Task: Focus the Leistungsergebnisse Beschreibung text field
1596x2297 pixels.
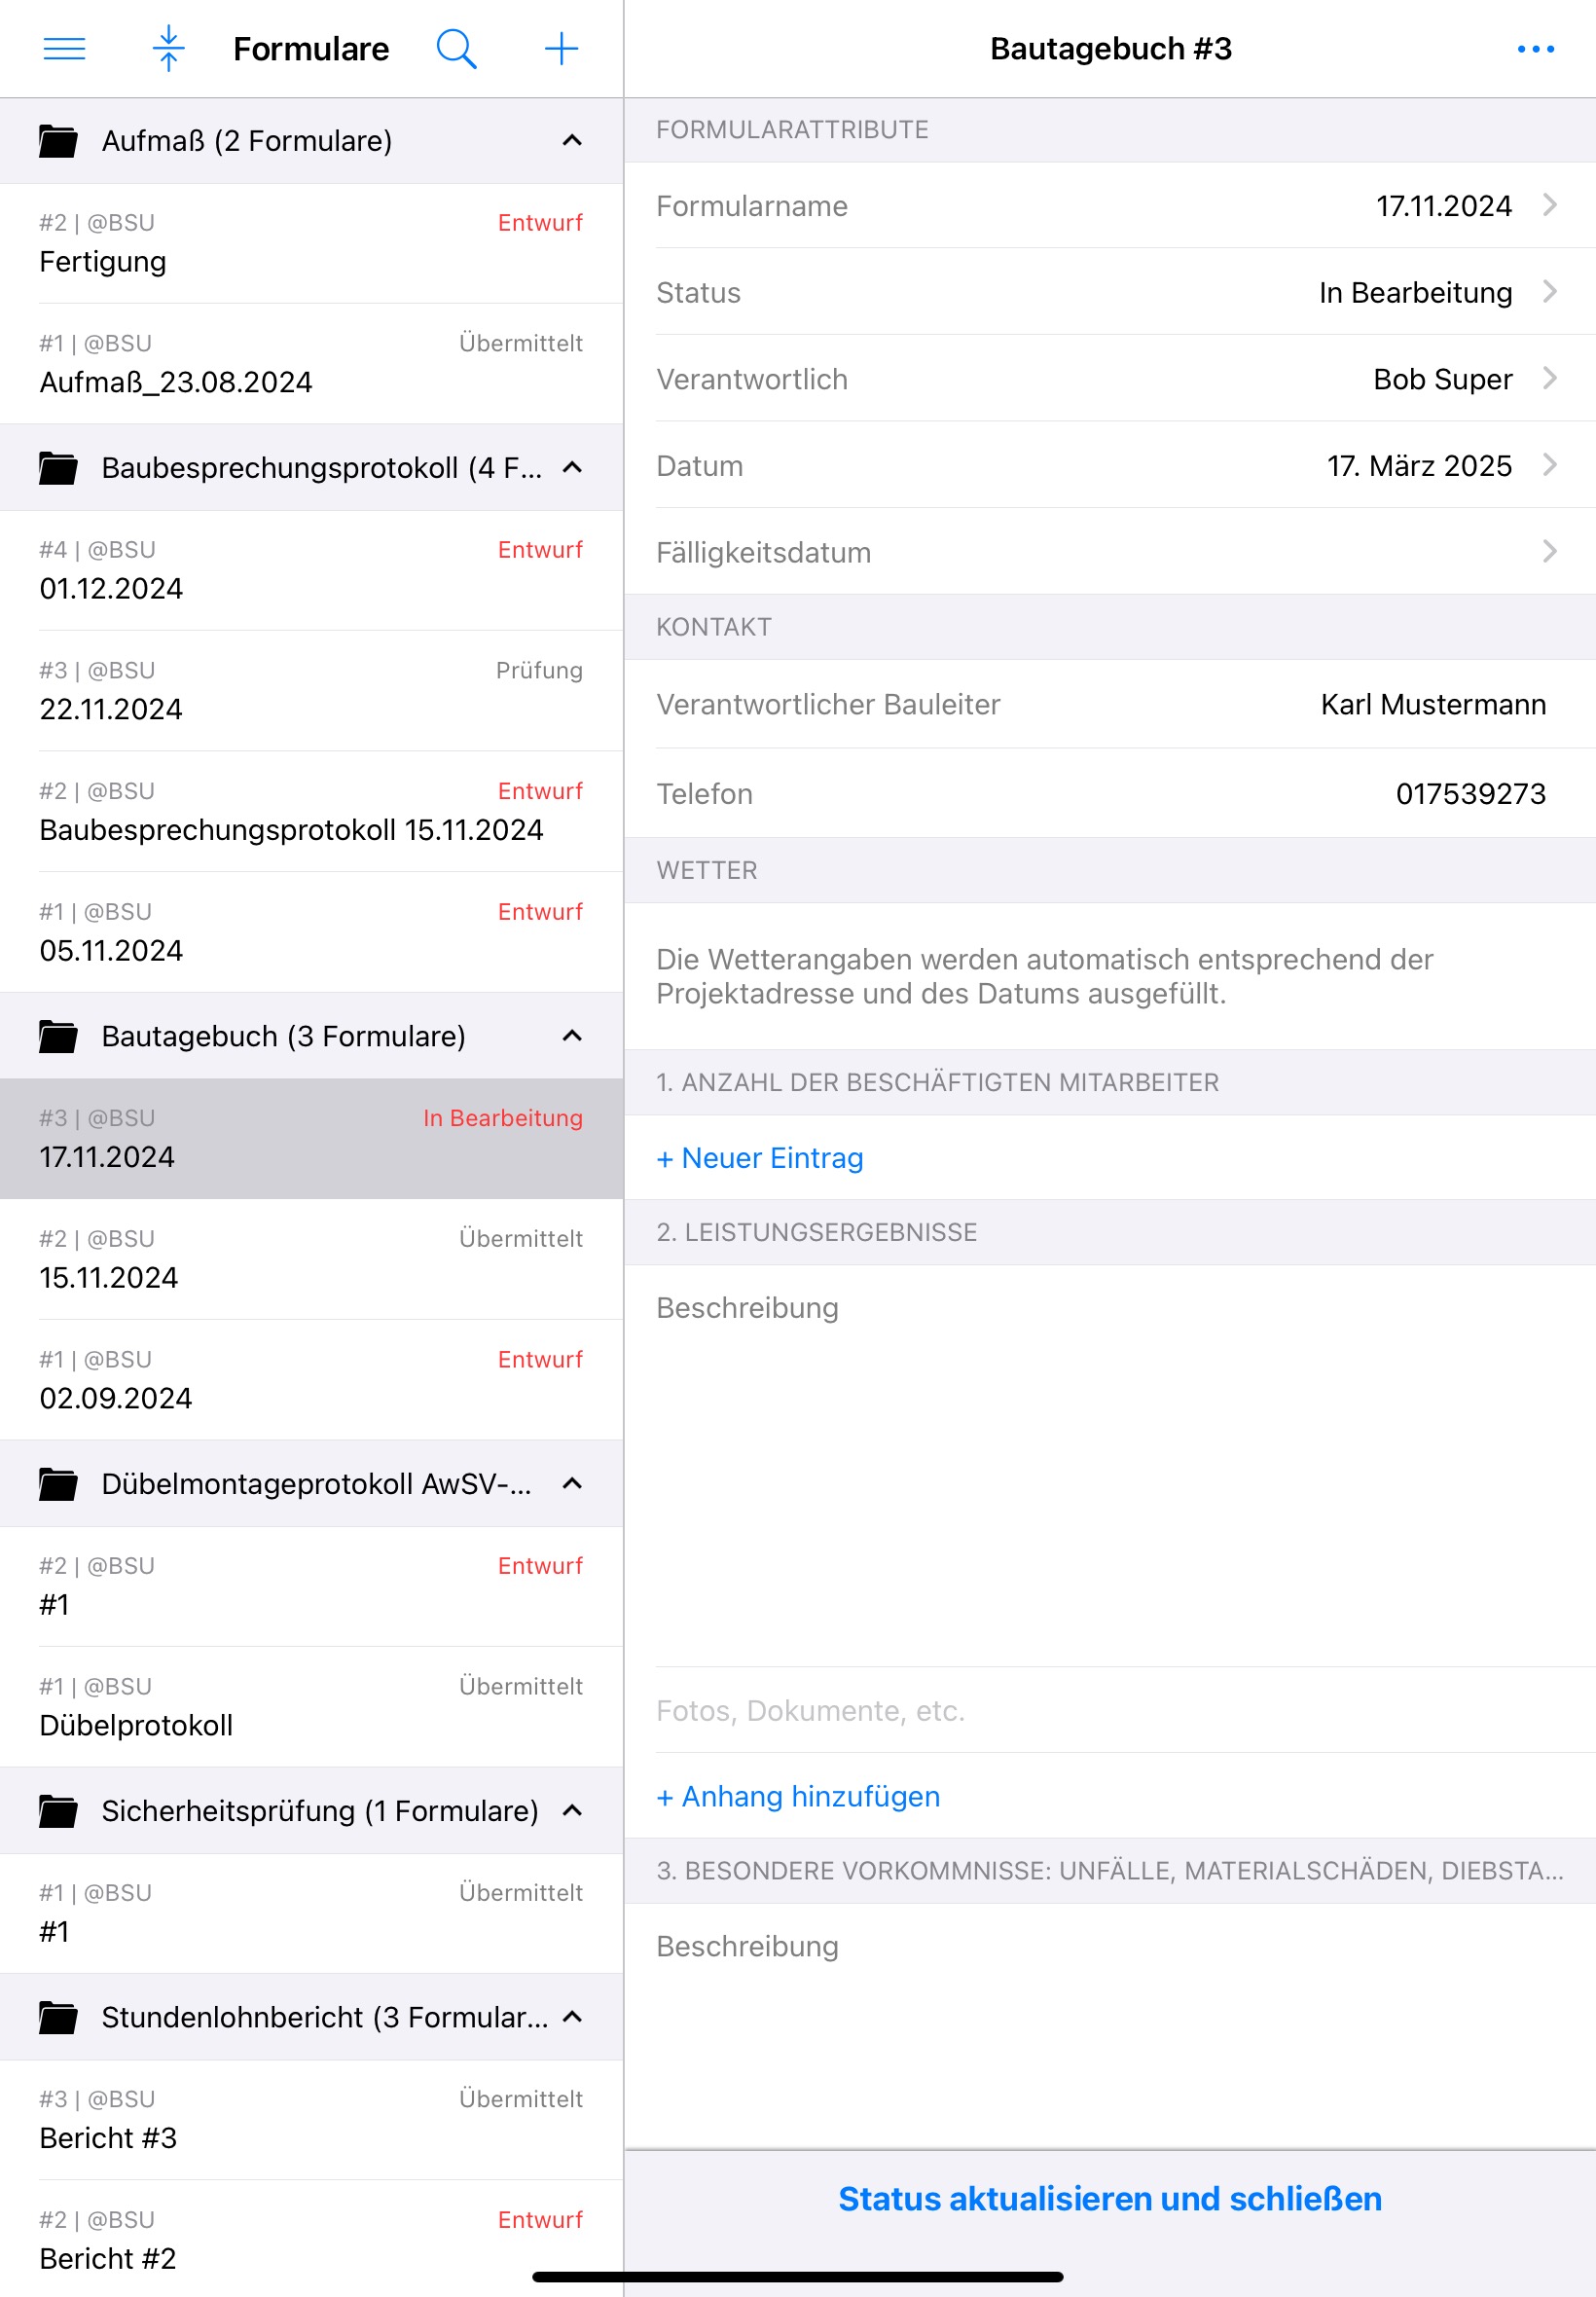Action: (1109, 1465)
